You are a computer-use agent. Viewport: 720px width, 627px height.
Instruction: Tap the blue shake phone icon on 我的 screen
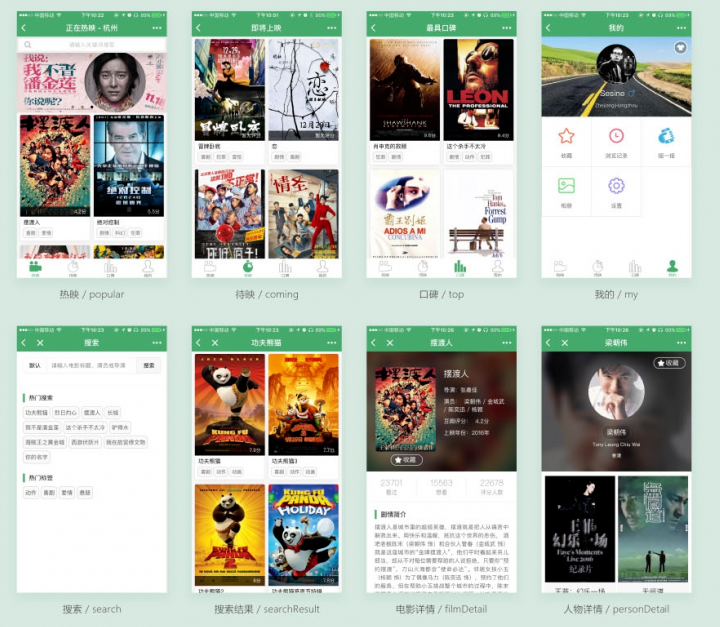(x=666, y=136)
